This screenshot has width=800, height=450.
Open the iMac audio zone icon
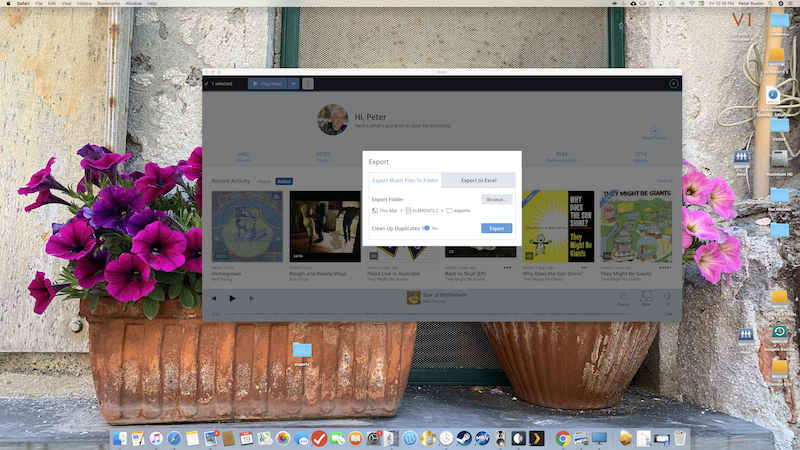click(646, 298)
